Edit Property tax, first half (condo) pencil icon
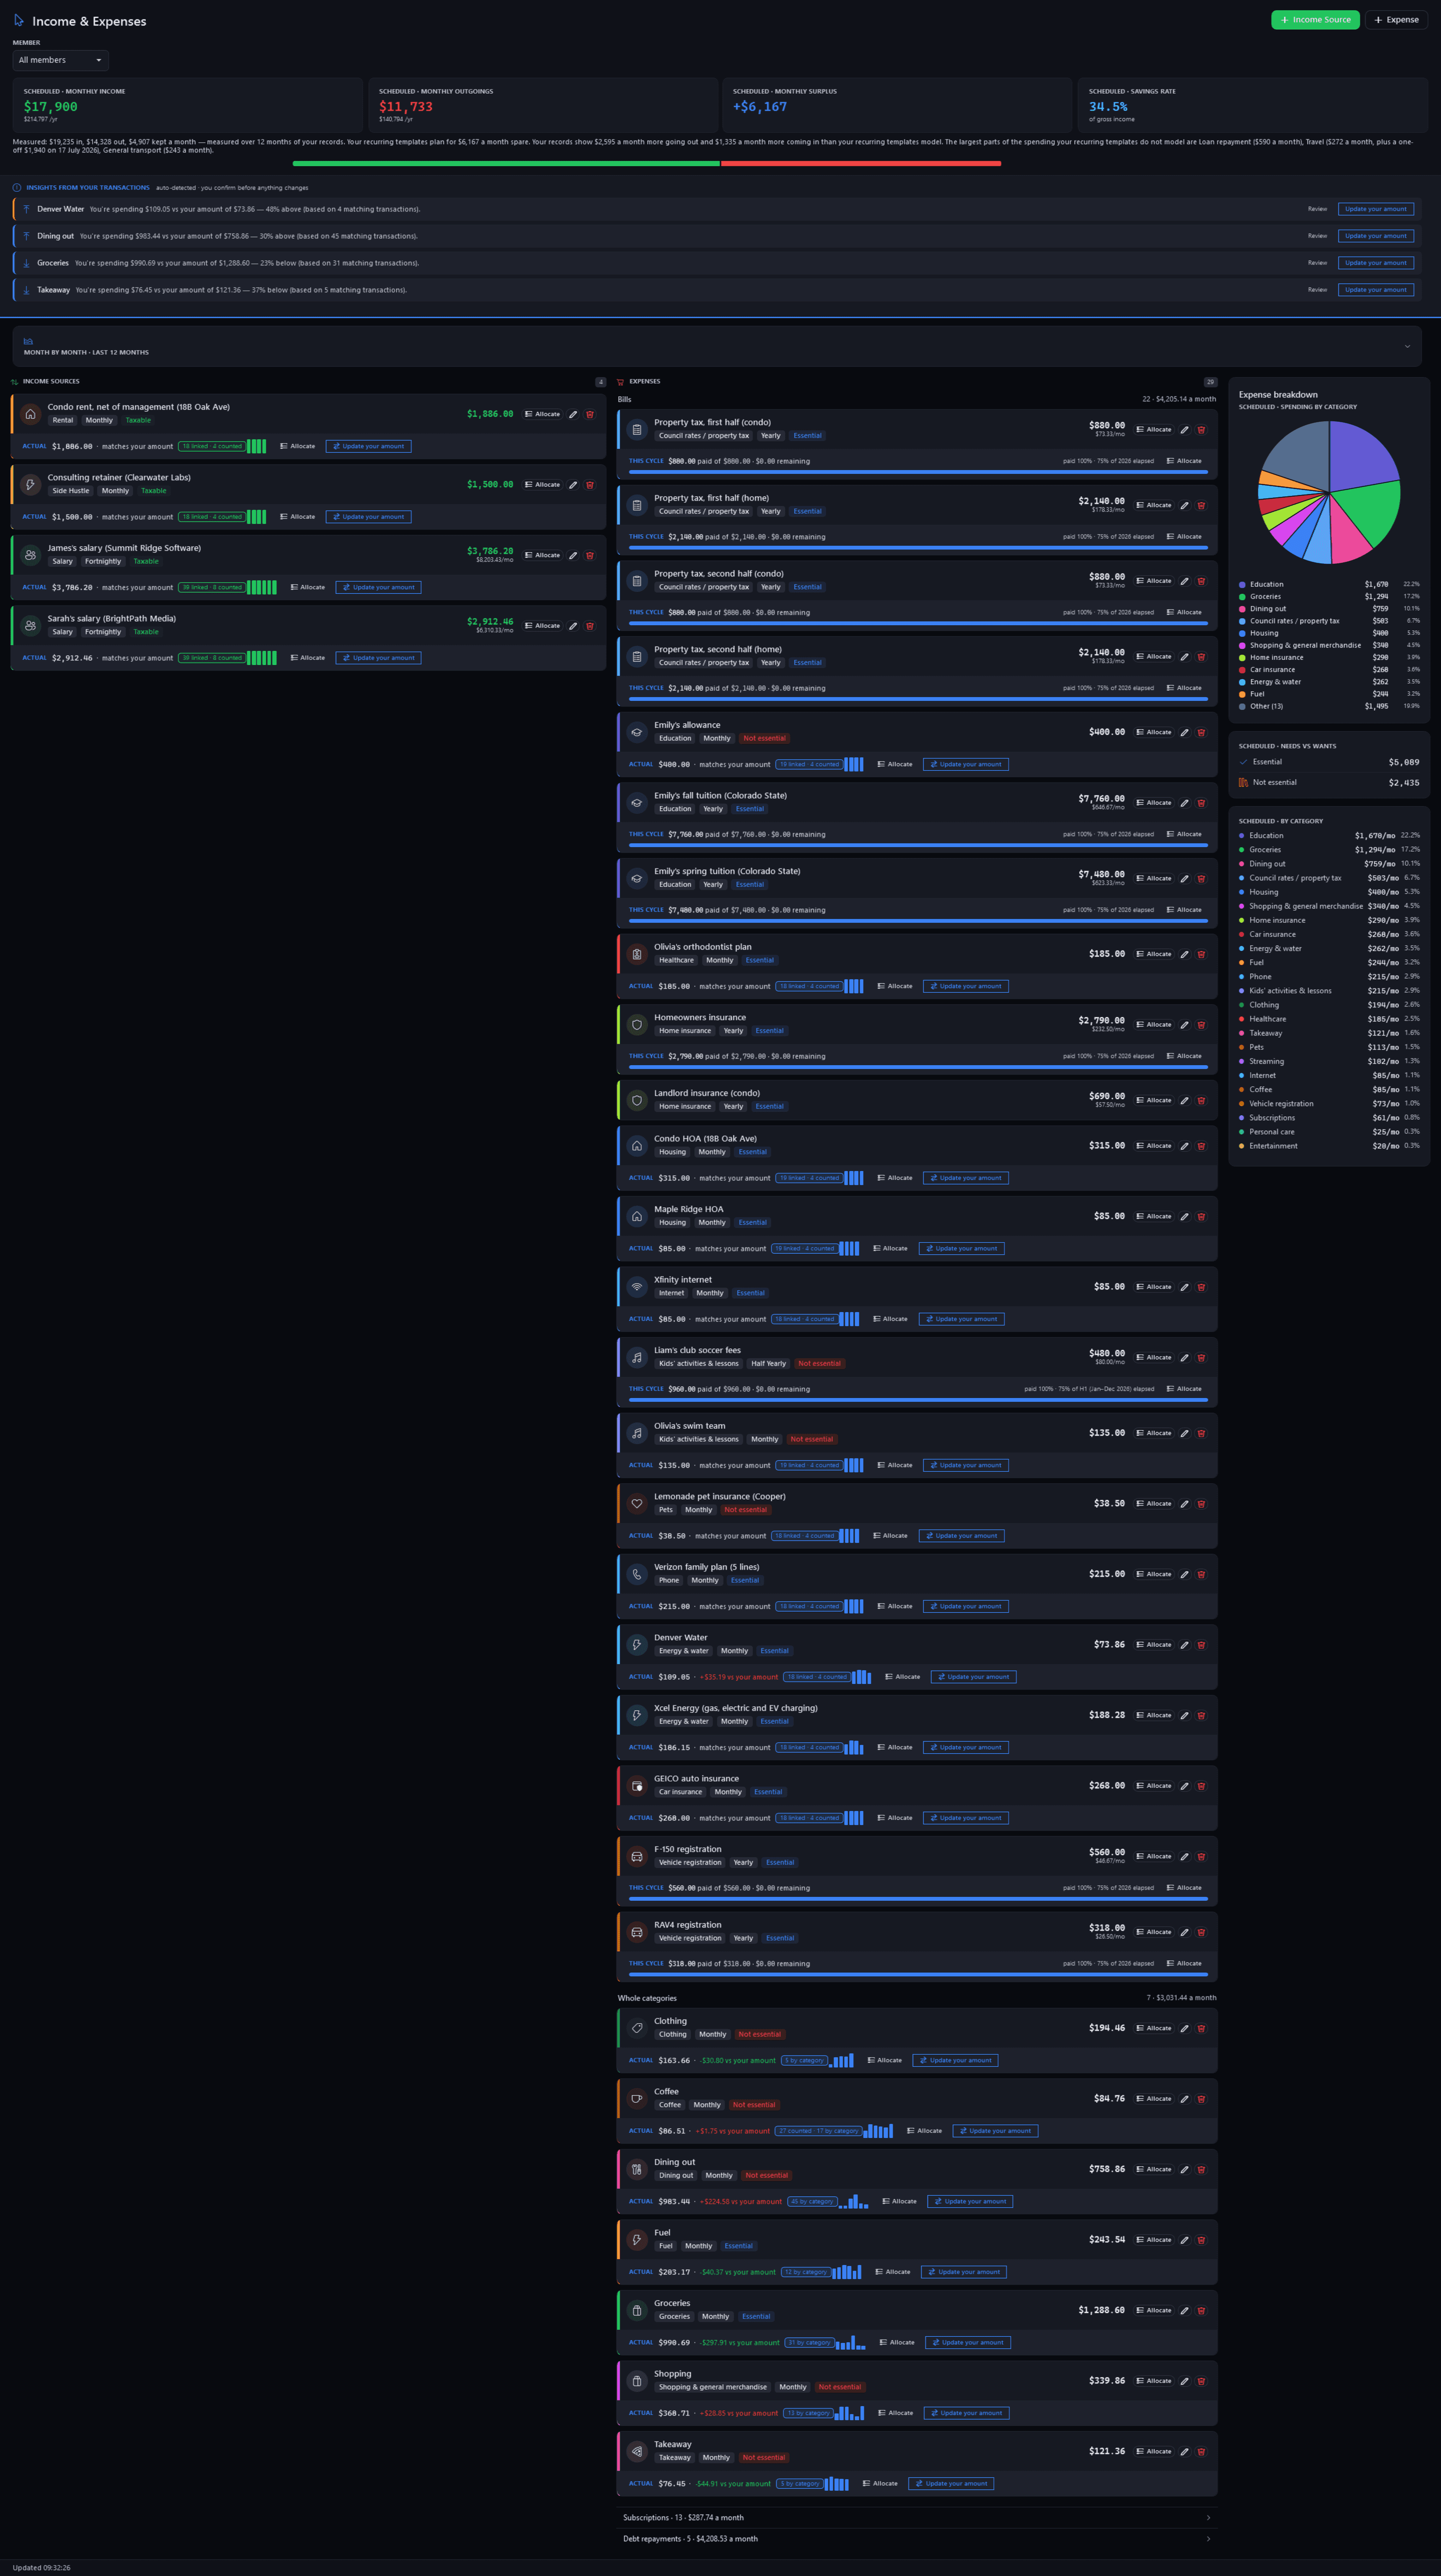 pos(1184,430)
